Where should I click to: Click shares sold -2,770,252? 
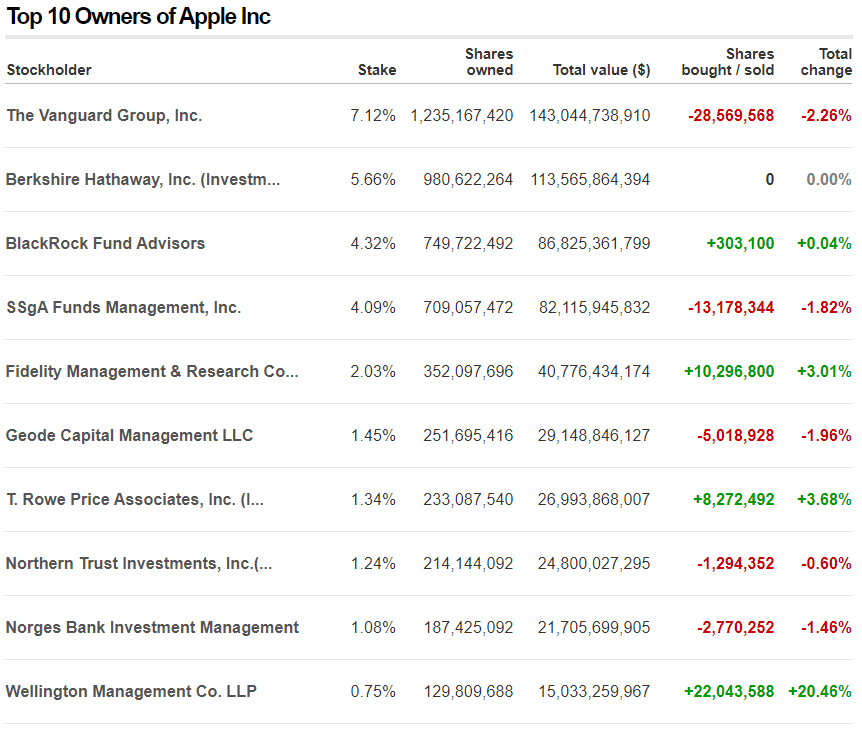[x=736, y=627]
